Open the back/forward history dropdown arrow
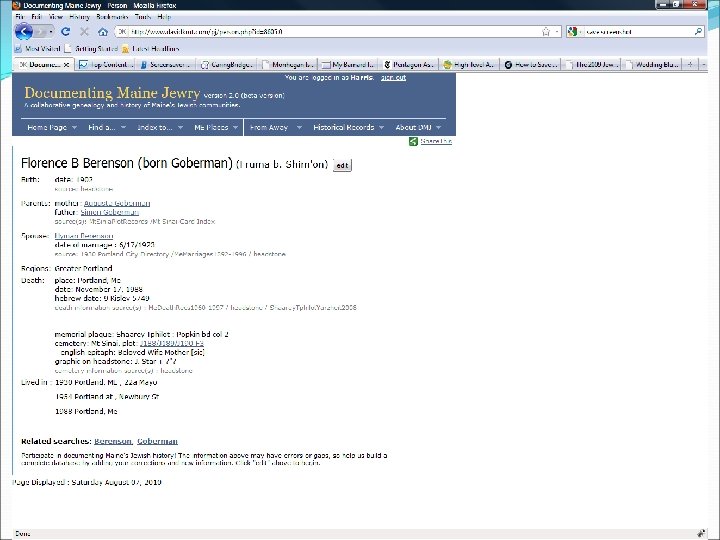Viewport: 720px width, 540px height. point(51,32)
